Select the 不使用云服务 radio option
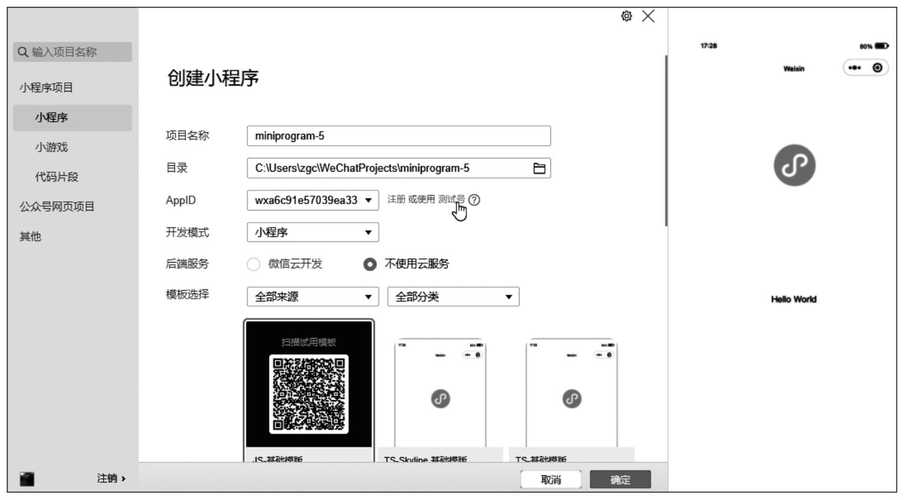The width and height of the screenshot is (904, 500). [370, 264]
